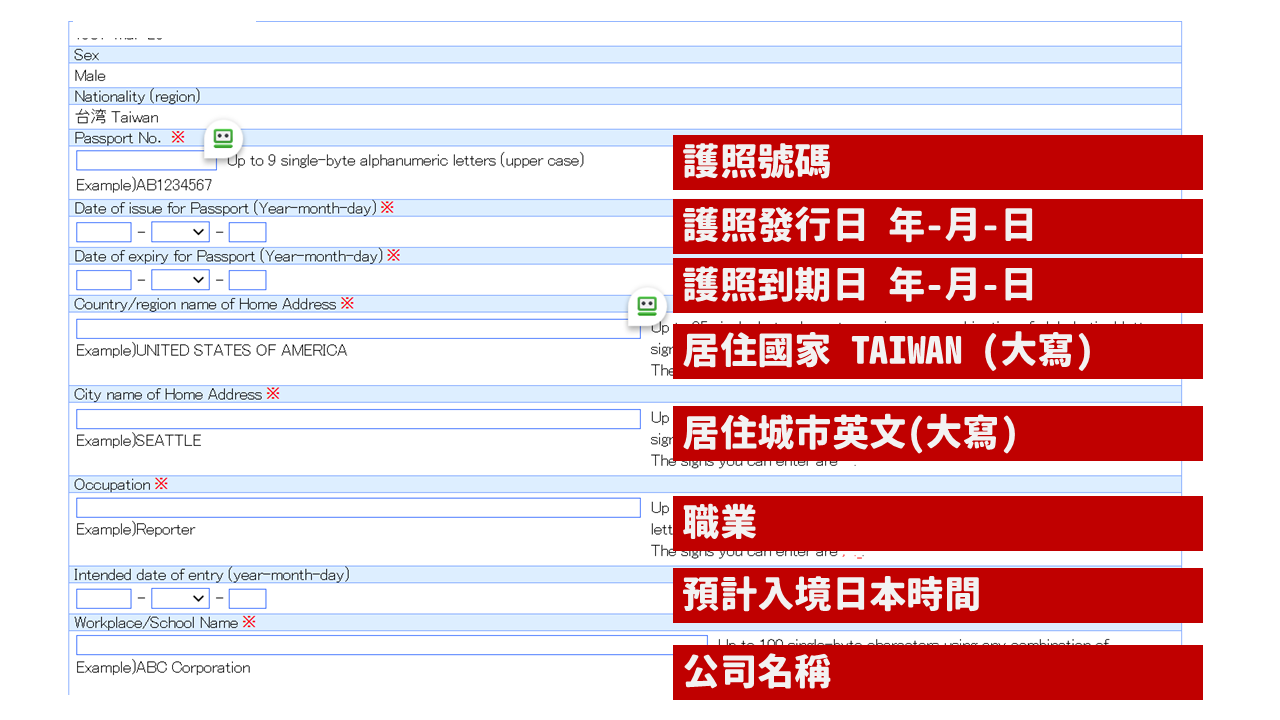Click the 'City name of Home Address' label
This screenshot has width=1280, height=720.
[168, 395]
